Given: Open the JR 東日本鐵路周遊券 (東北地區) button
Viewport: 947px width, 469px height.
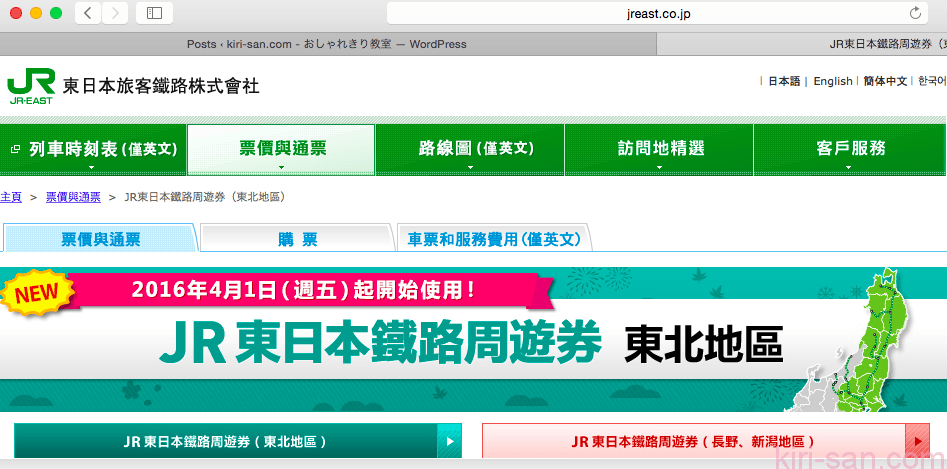Looking at the screenshot, I should [237, 441].
